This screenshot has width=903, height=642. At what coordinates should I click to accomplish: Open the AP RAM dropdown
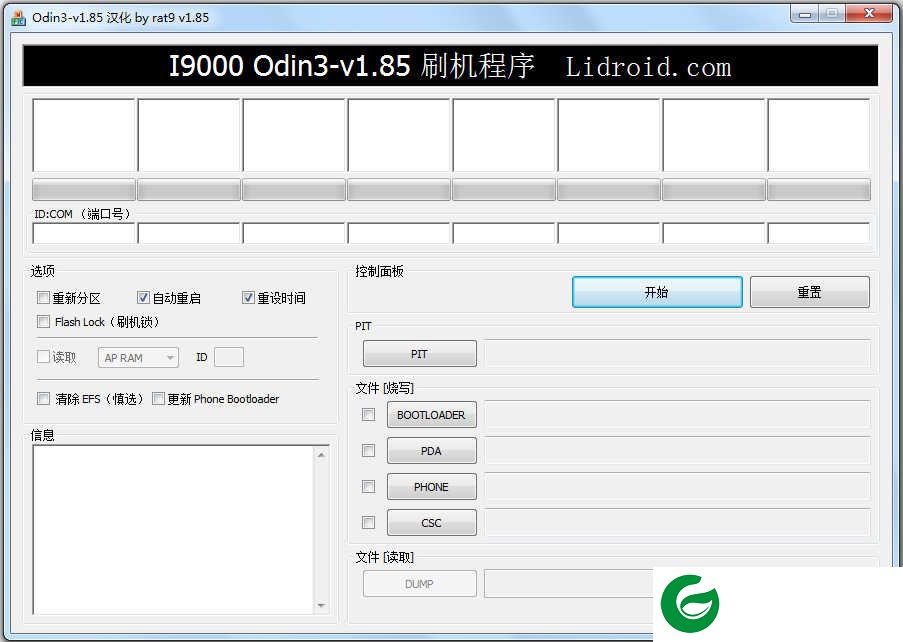click(138, 358)
